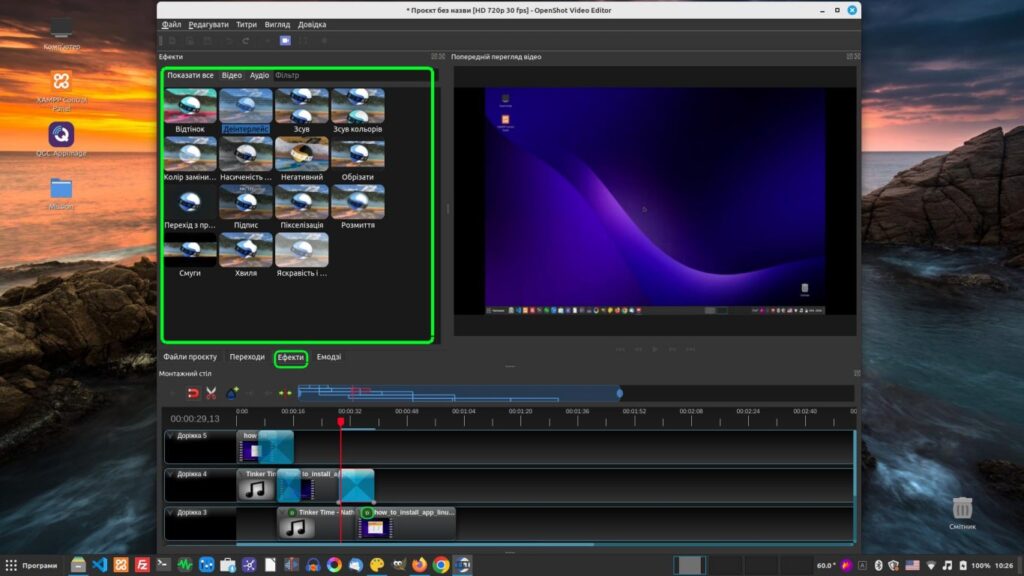Switch to the Переходи tab
This screenshot has height=576, width=1024.
(x=247, y=357)
